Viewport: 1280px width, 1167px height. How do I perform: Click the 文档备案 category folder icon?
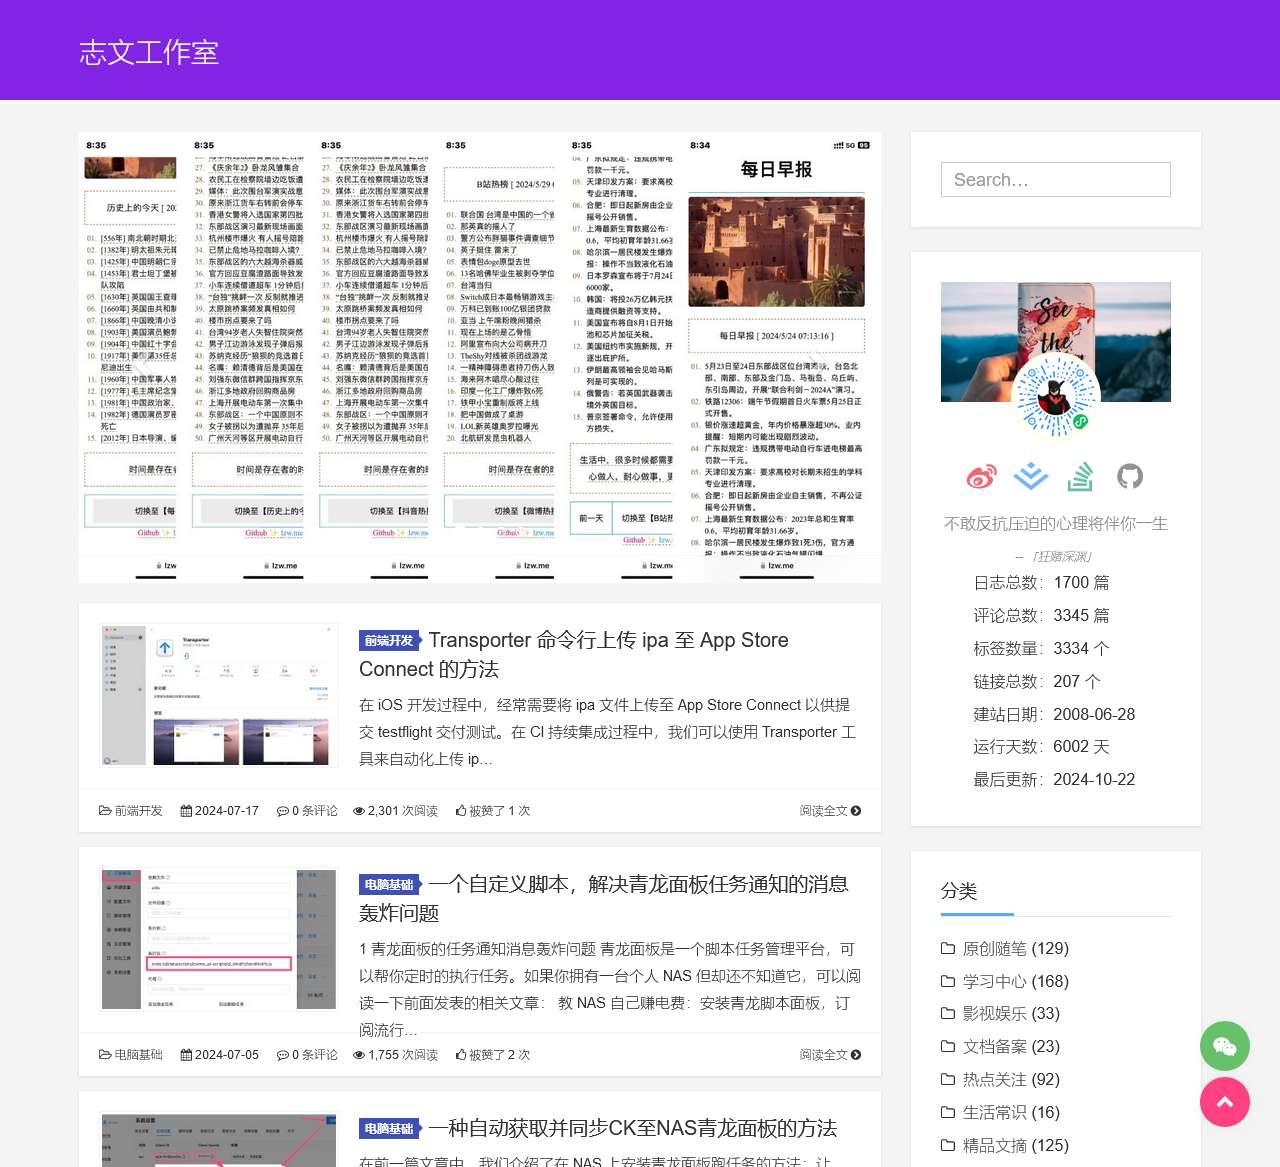tap(948, 1046)
